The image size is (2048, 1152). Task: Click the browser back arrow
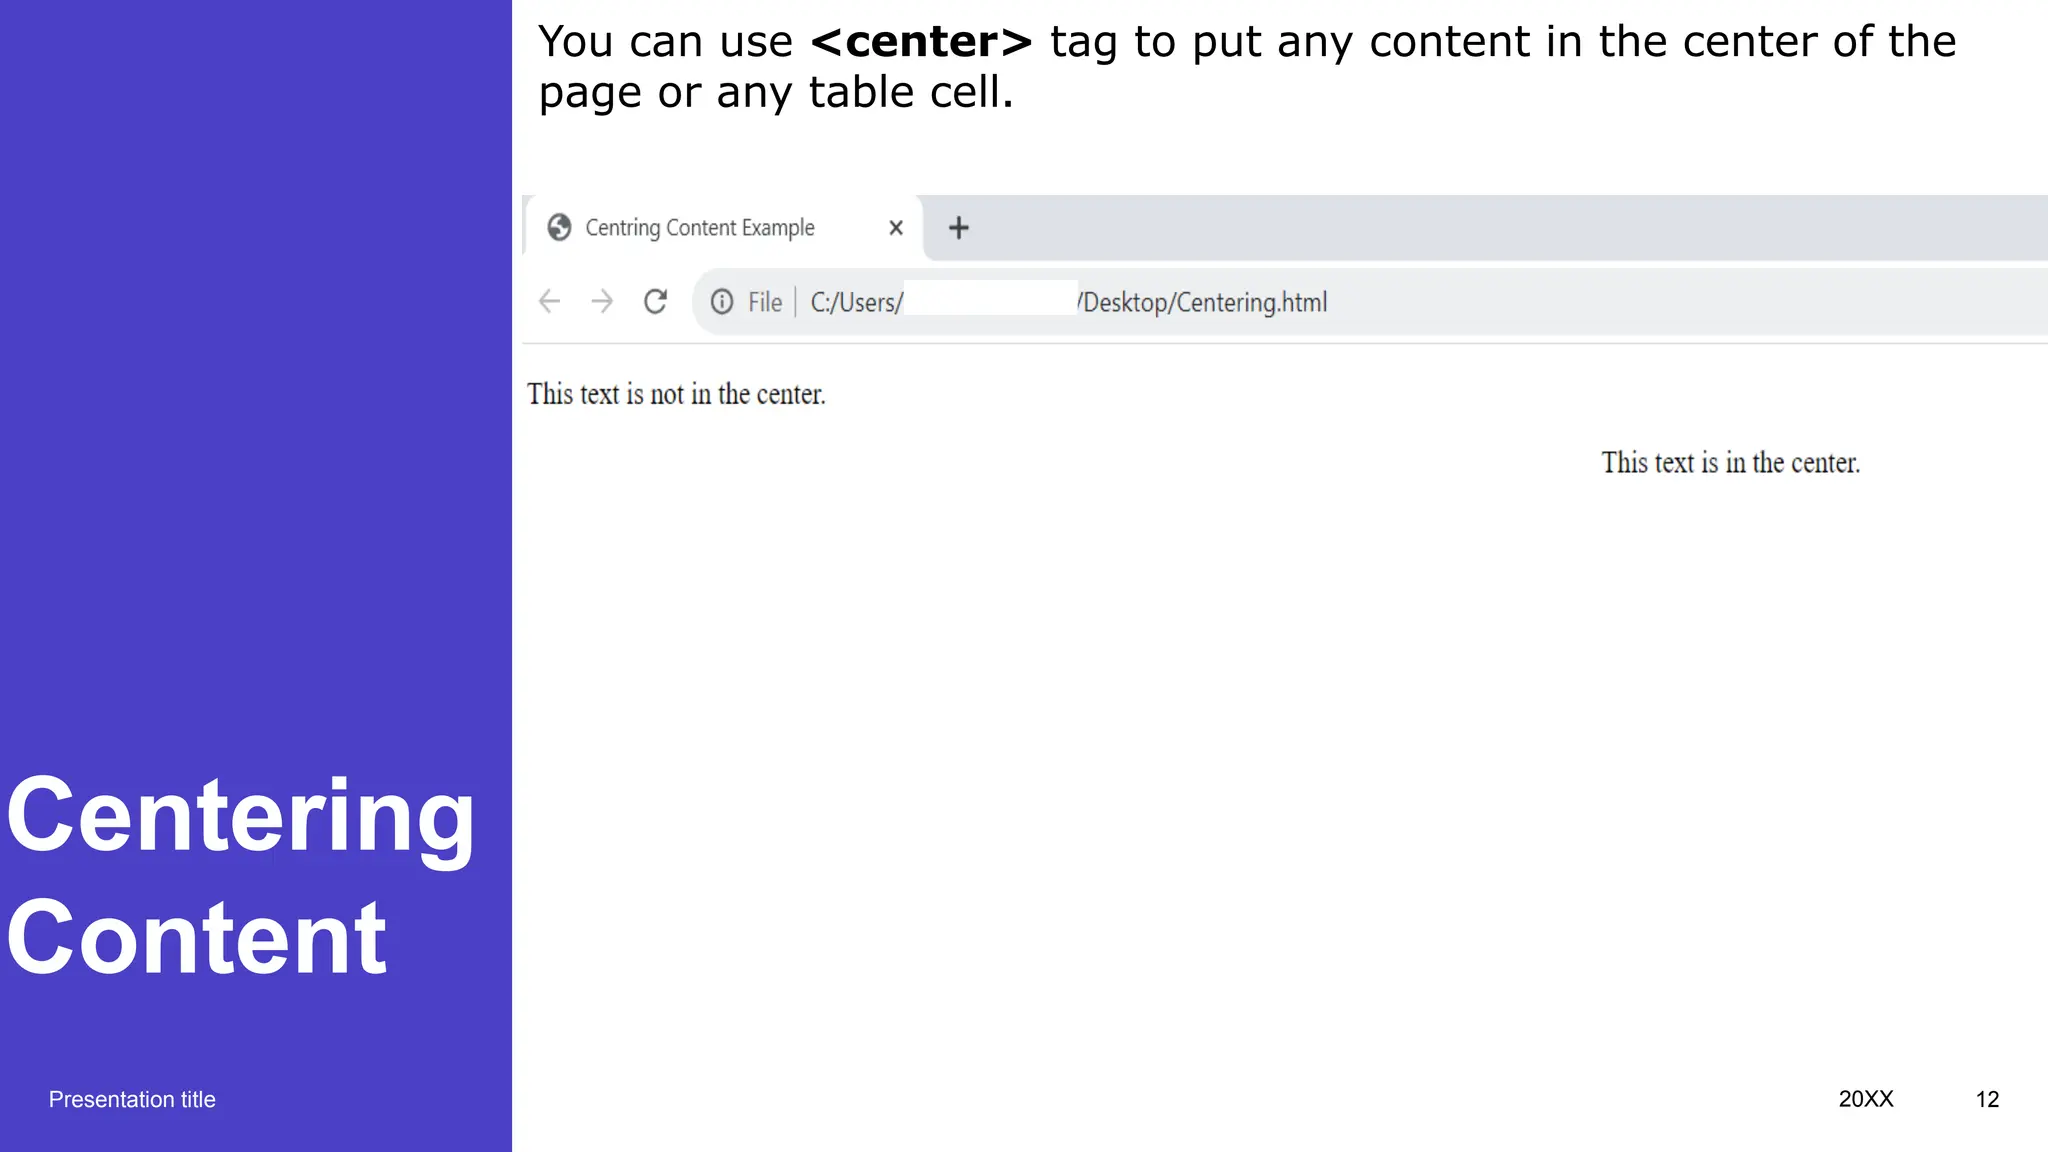549,301
